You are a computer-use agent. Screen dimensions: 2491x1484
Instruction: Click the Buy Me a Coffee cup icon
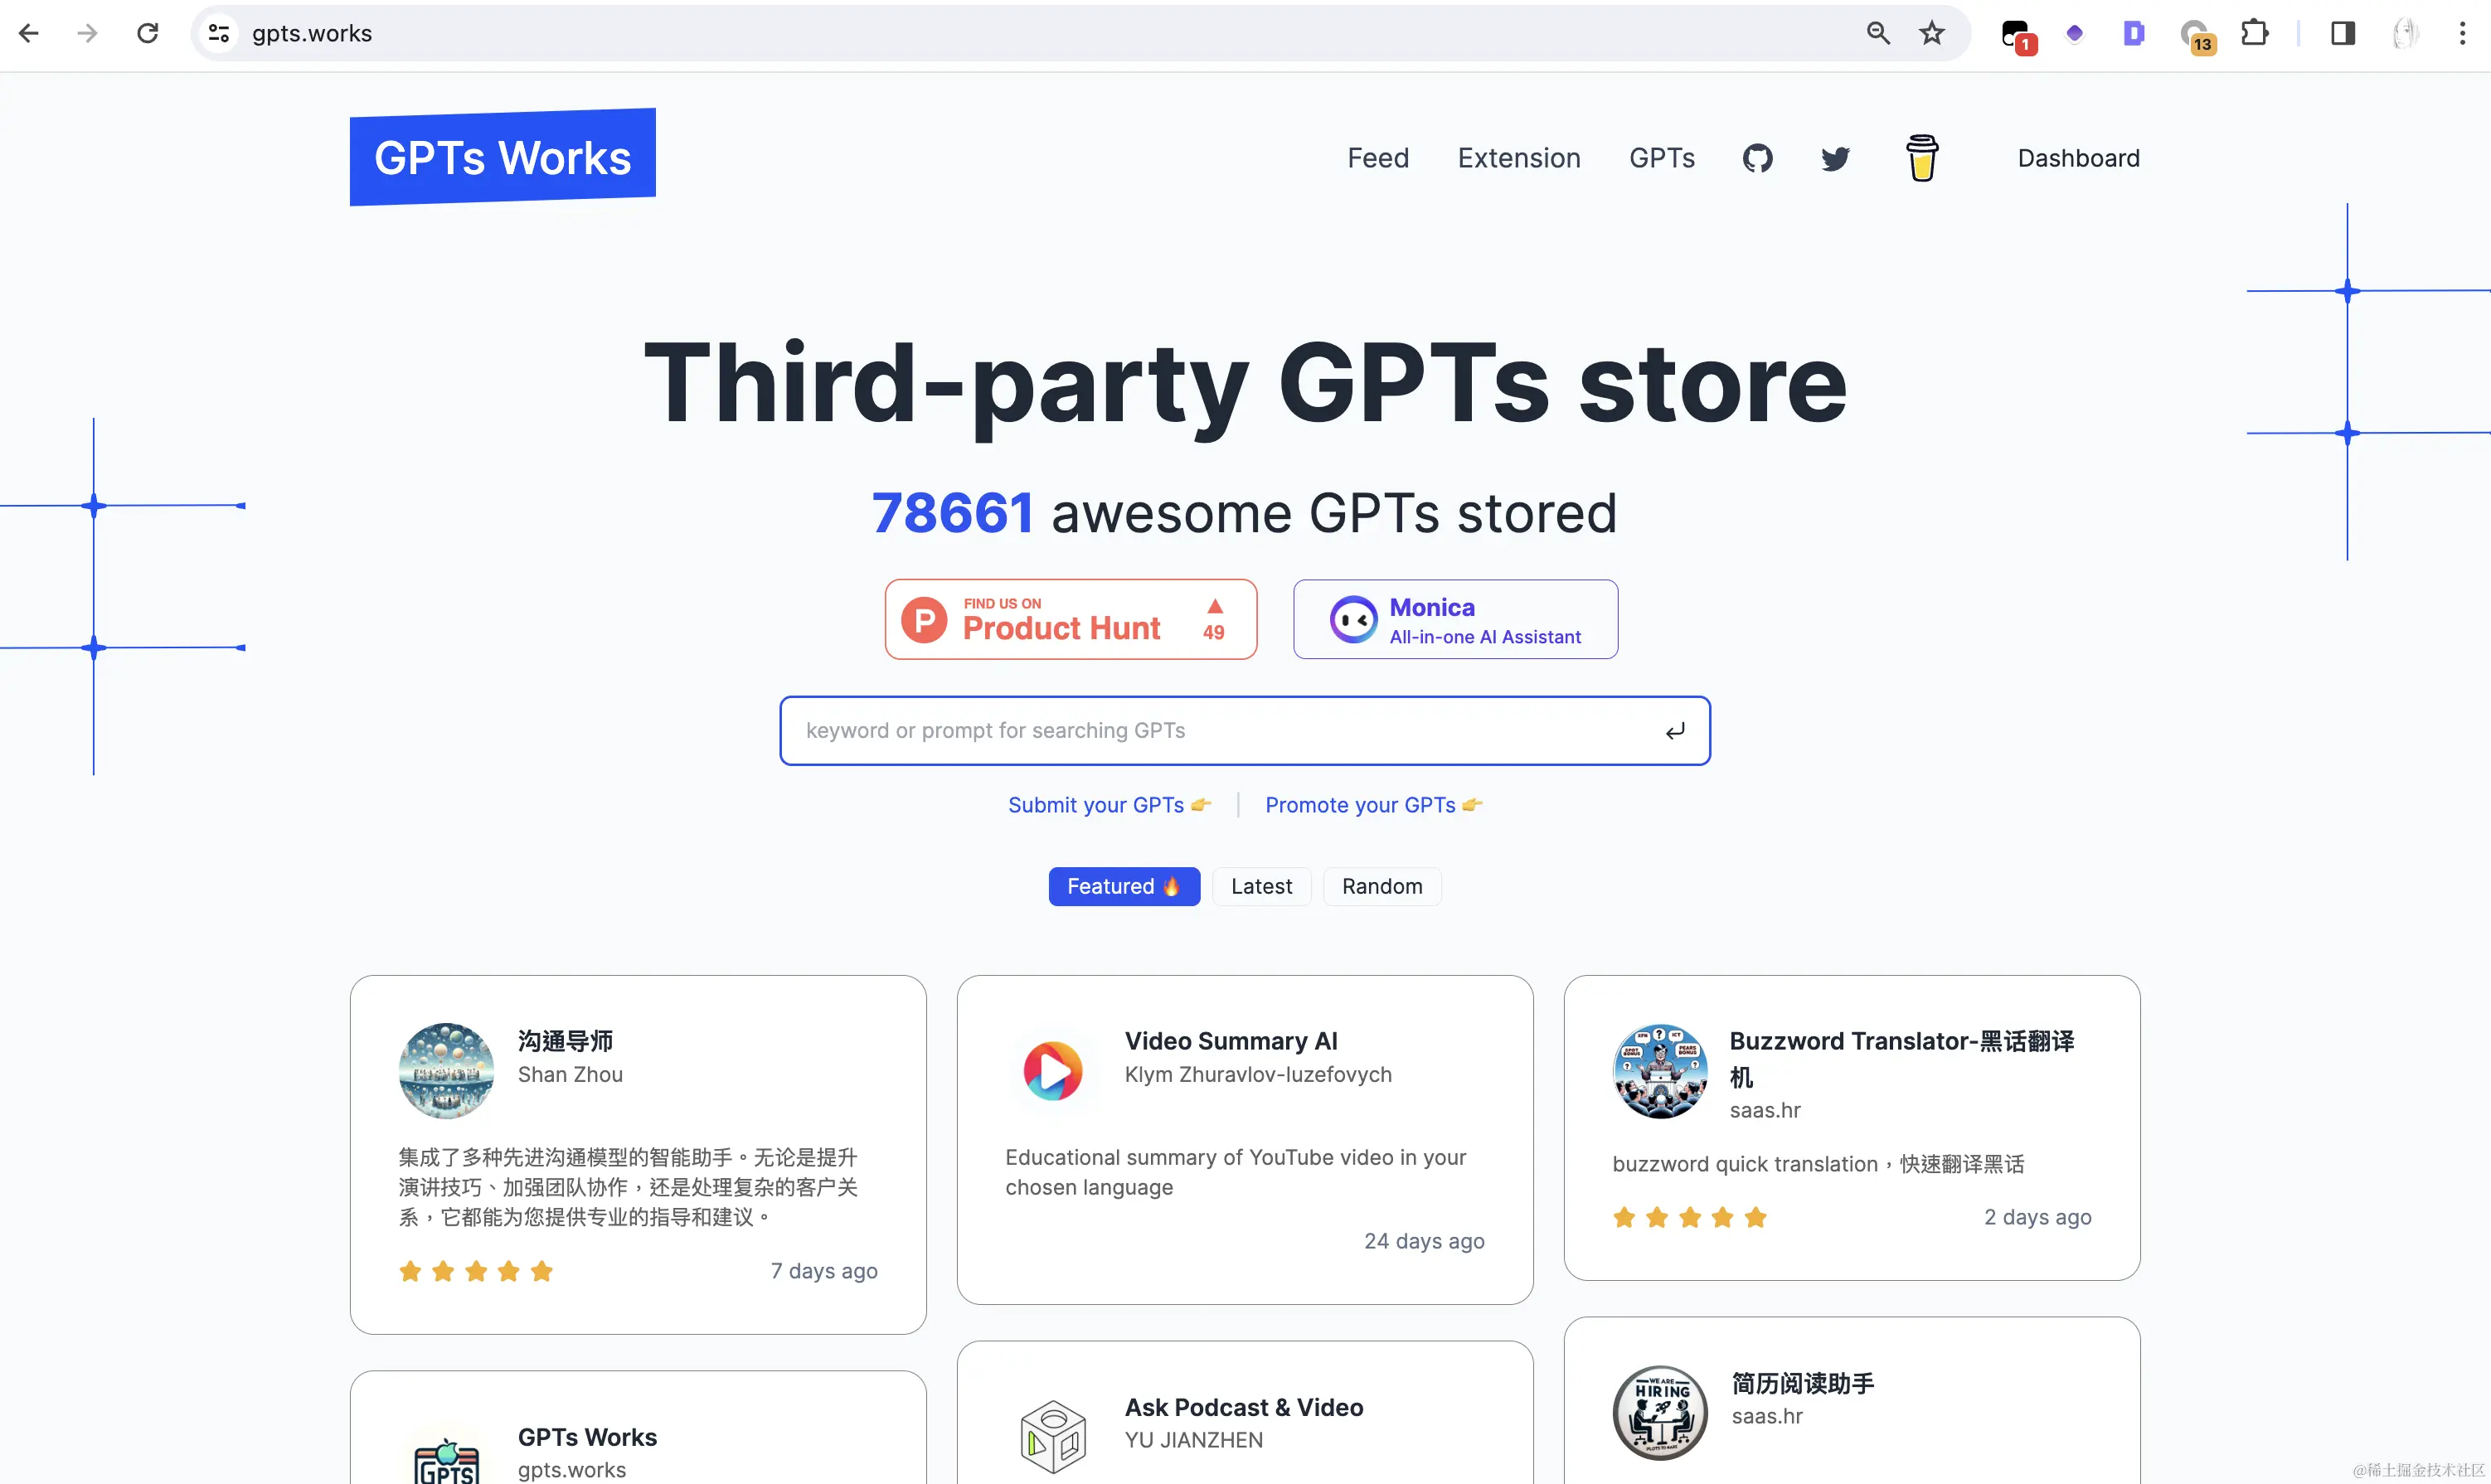[x=1921, y=158]
